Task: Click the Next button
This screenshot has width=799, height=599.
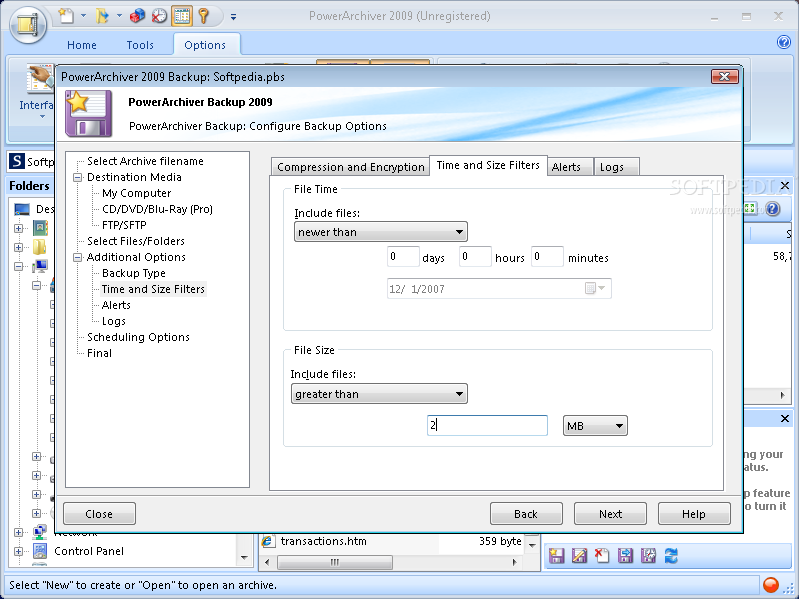Action: pyautogui.click(x=610, y=513)
